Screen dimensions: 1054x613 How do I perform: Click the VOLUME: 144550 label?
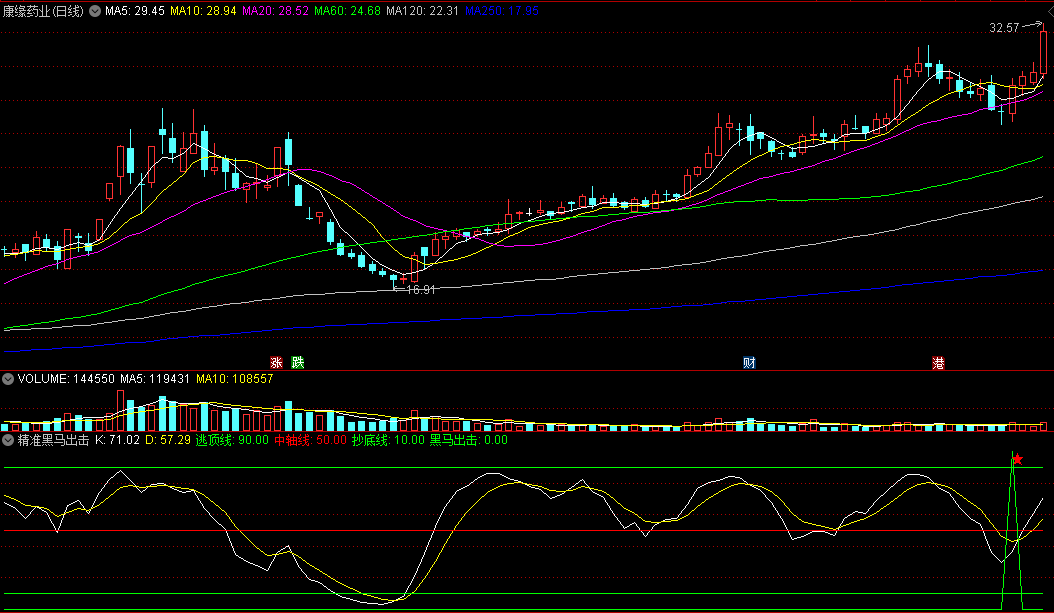tap(66, 379)
